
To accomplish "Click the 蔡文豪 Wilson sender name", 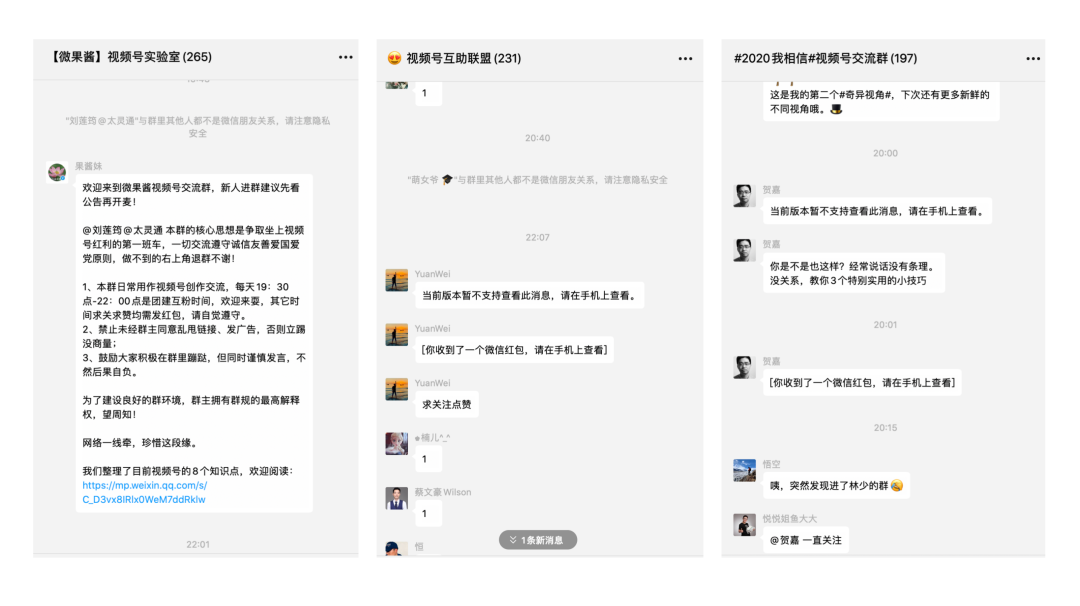I will [443, 492].
